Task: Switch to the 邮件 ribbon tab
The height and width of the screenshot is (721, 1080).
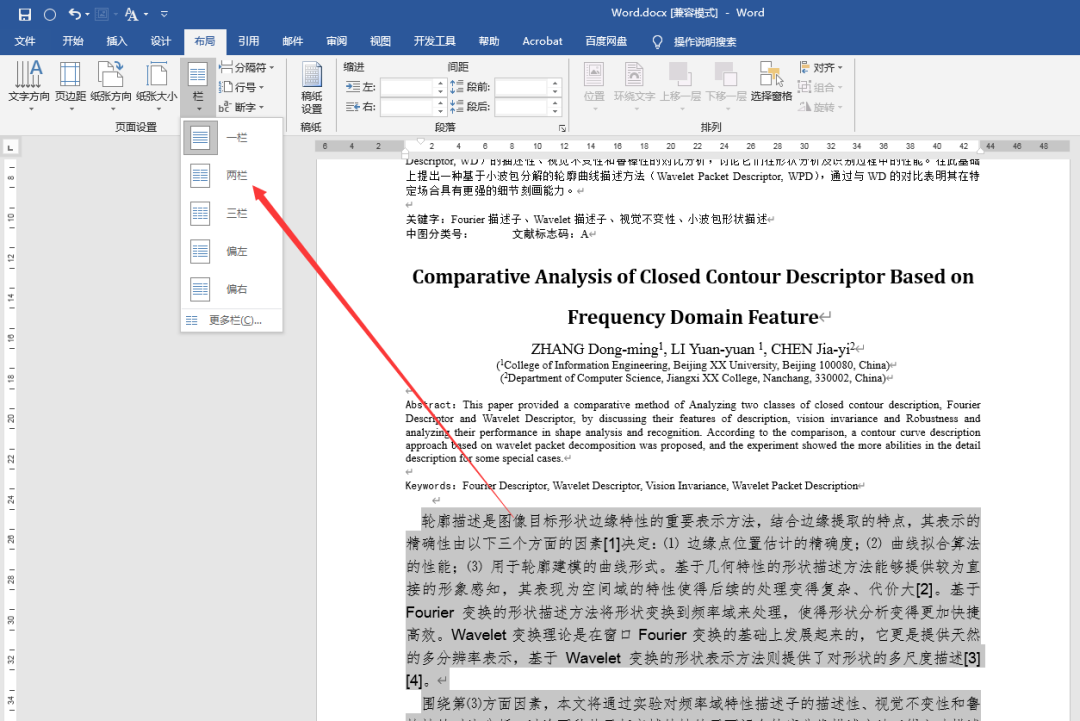Action: click(x=293, y=41)
